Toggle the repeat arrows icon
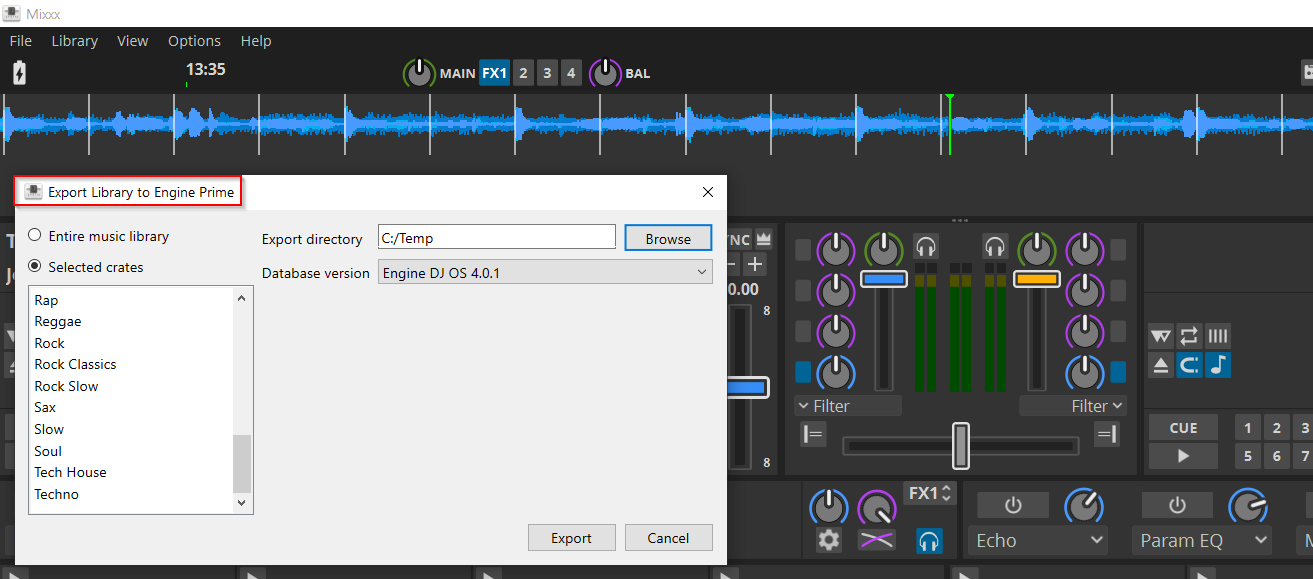 coord(1189,336)
